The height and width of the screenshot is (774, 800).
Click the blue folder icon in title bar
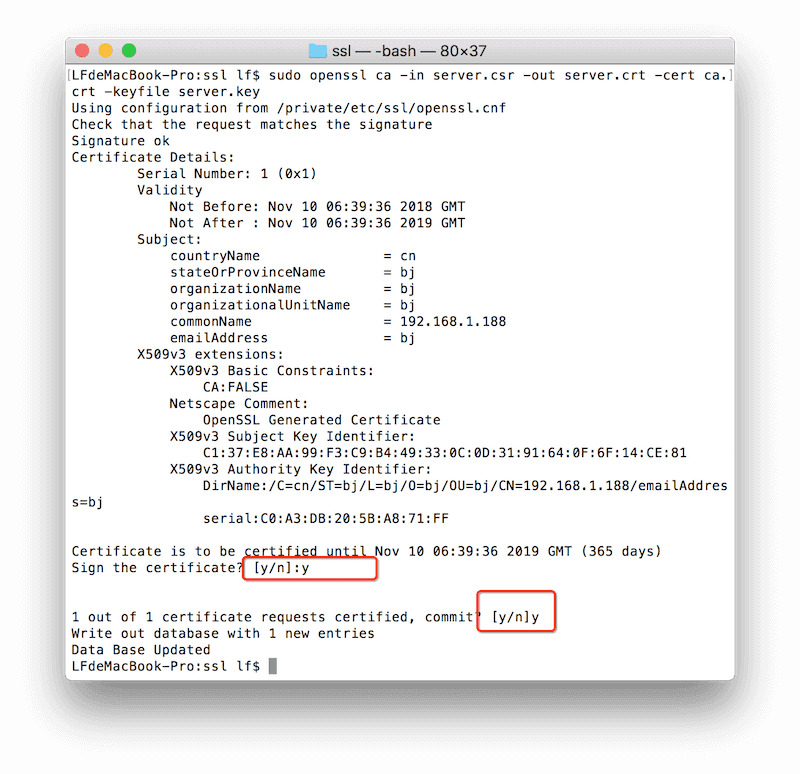click(x=318, y=51)
